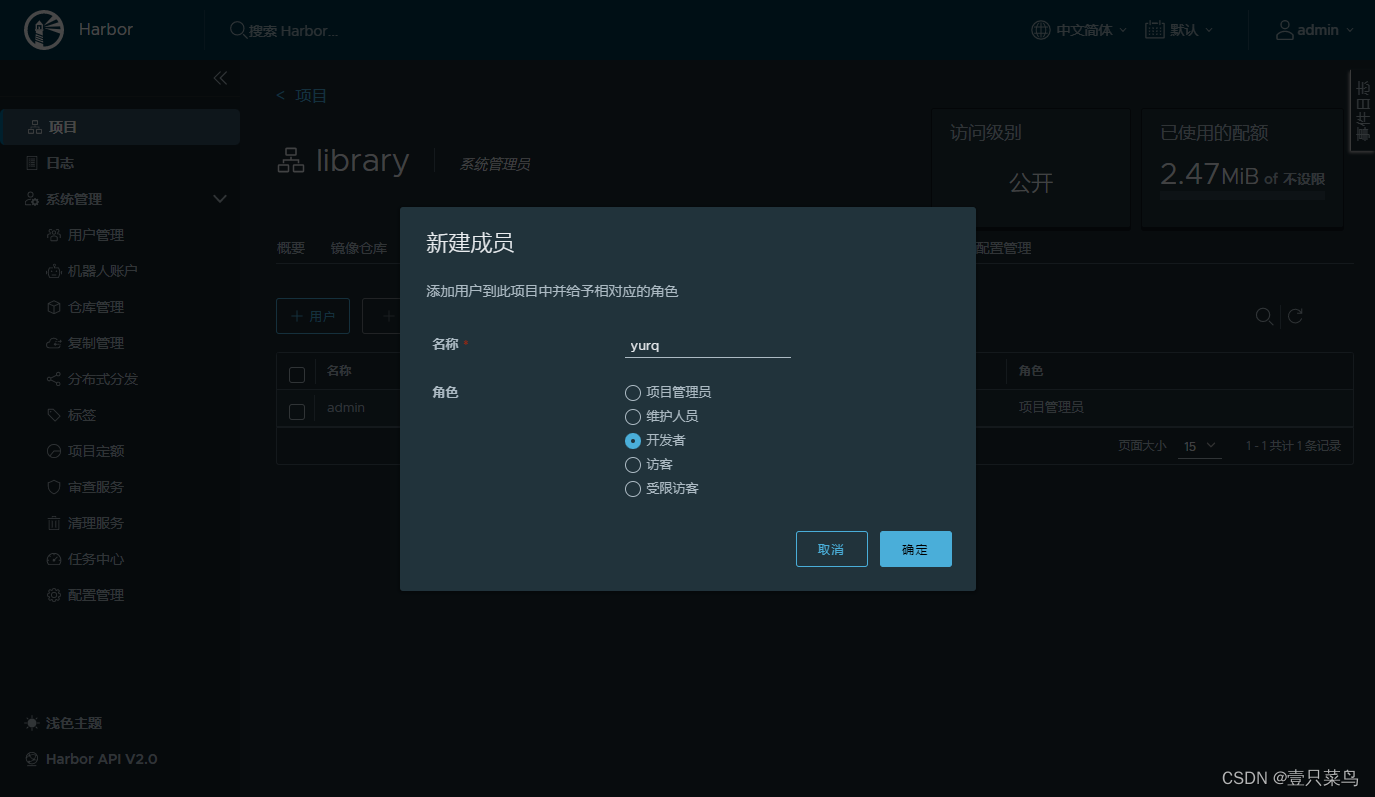Image resolution: width=1375 pixels, height=797 pixels.
Task: Click the refresh icon above the table
Action: click(1295, 316)
